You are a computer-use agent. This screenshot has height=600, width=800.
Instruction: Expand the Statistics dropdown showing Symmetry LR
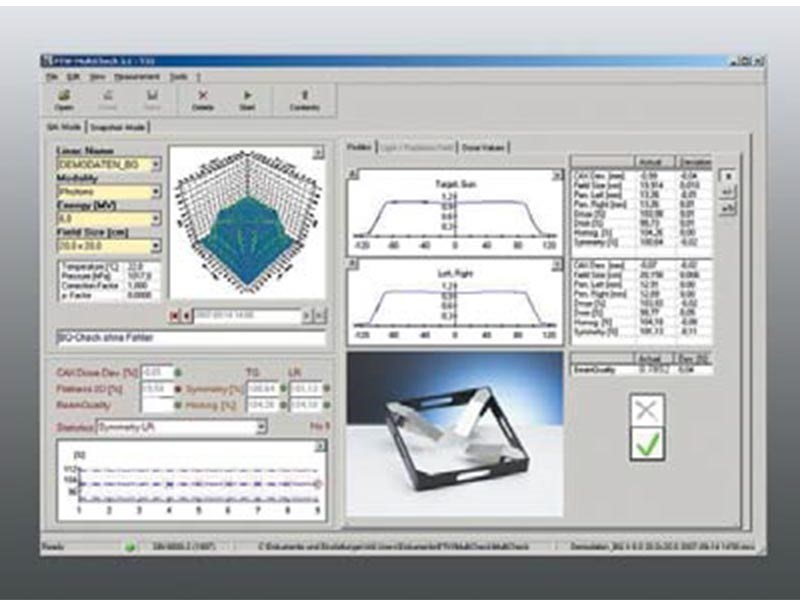pyautogui.click(x=261, y=427)
